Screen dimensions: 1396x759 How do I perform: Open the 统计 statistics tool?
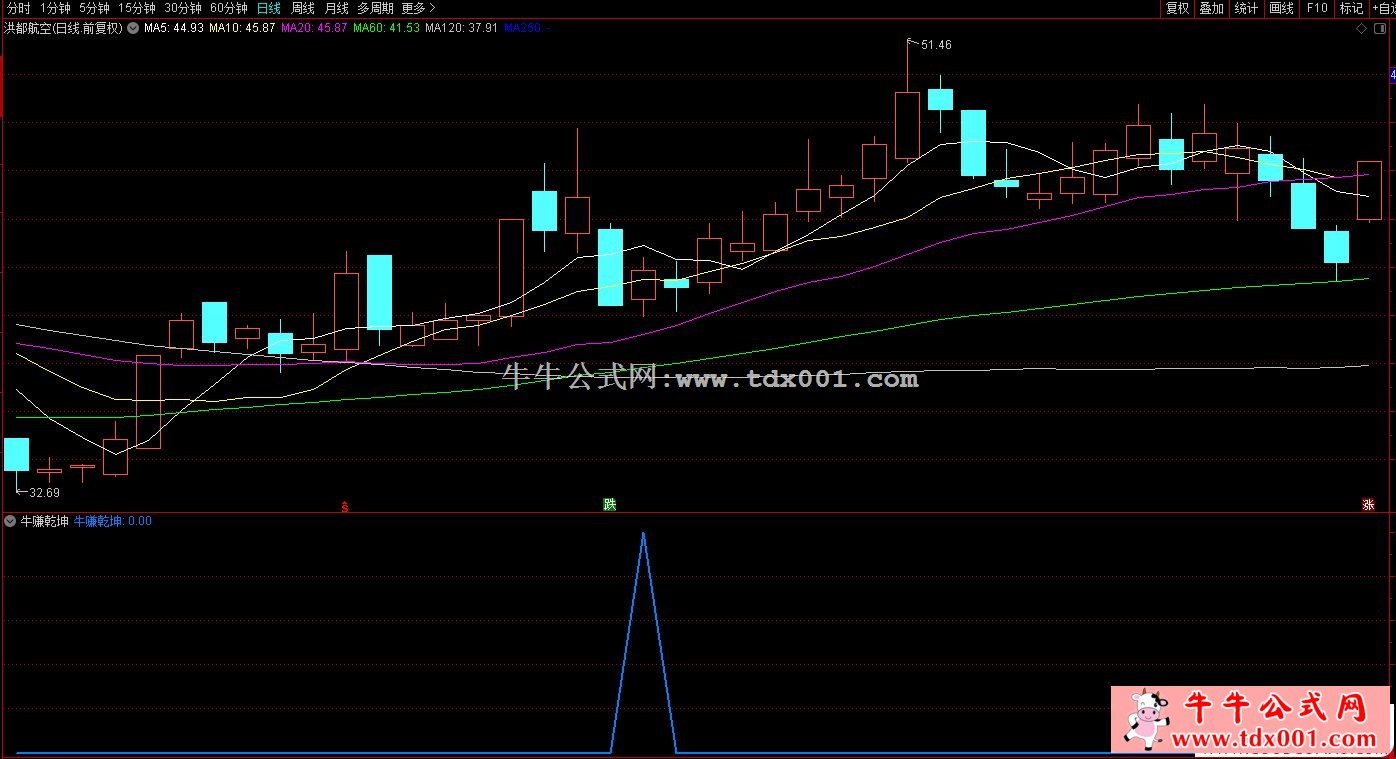(x=1246, y=8)
